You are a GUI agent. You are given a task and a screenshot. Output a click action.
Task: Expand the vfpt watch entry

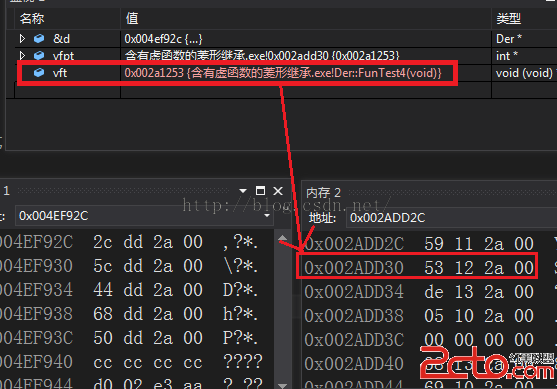coord(22,55)
